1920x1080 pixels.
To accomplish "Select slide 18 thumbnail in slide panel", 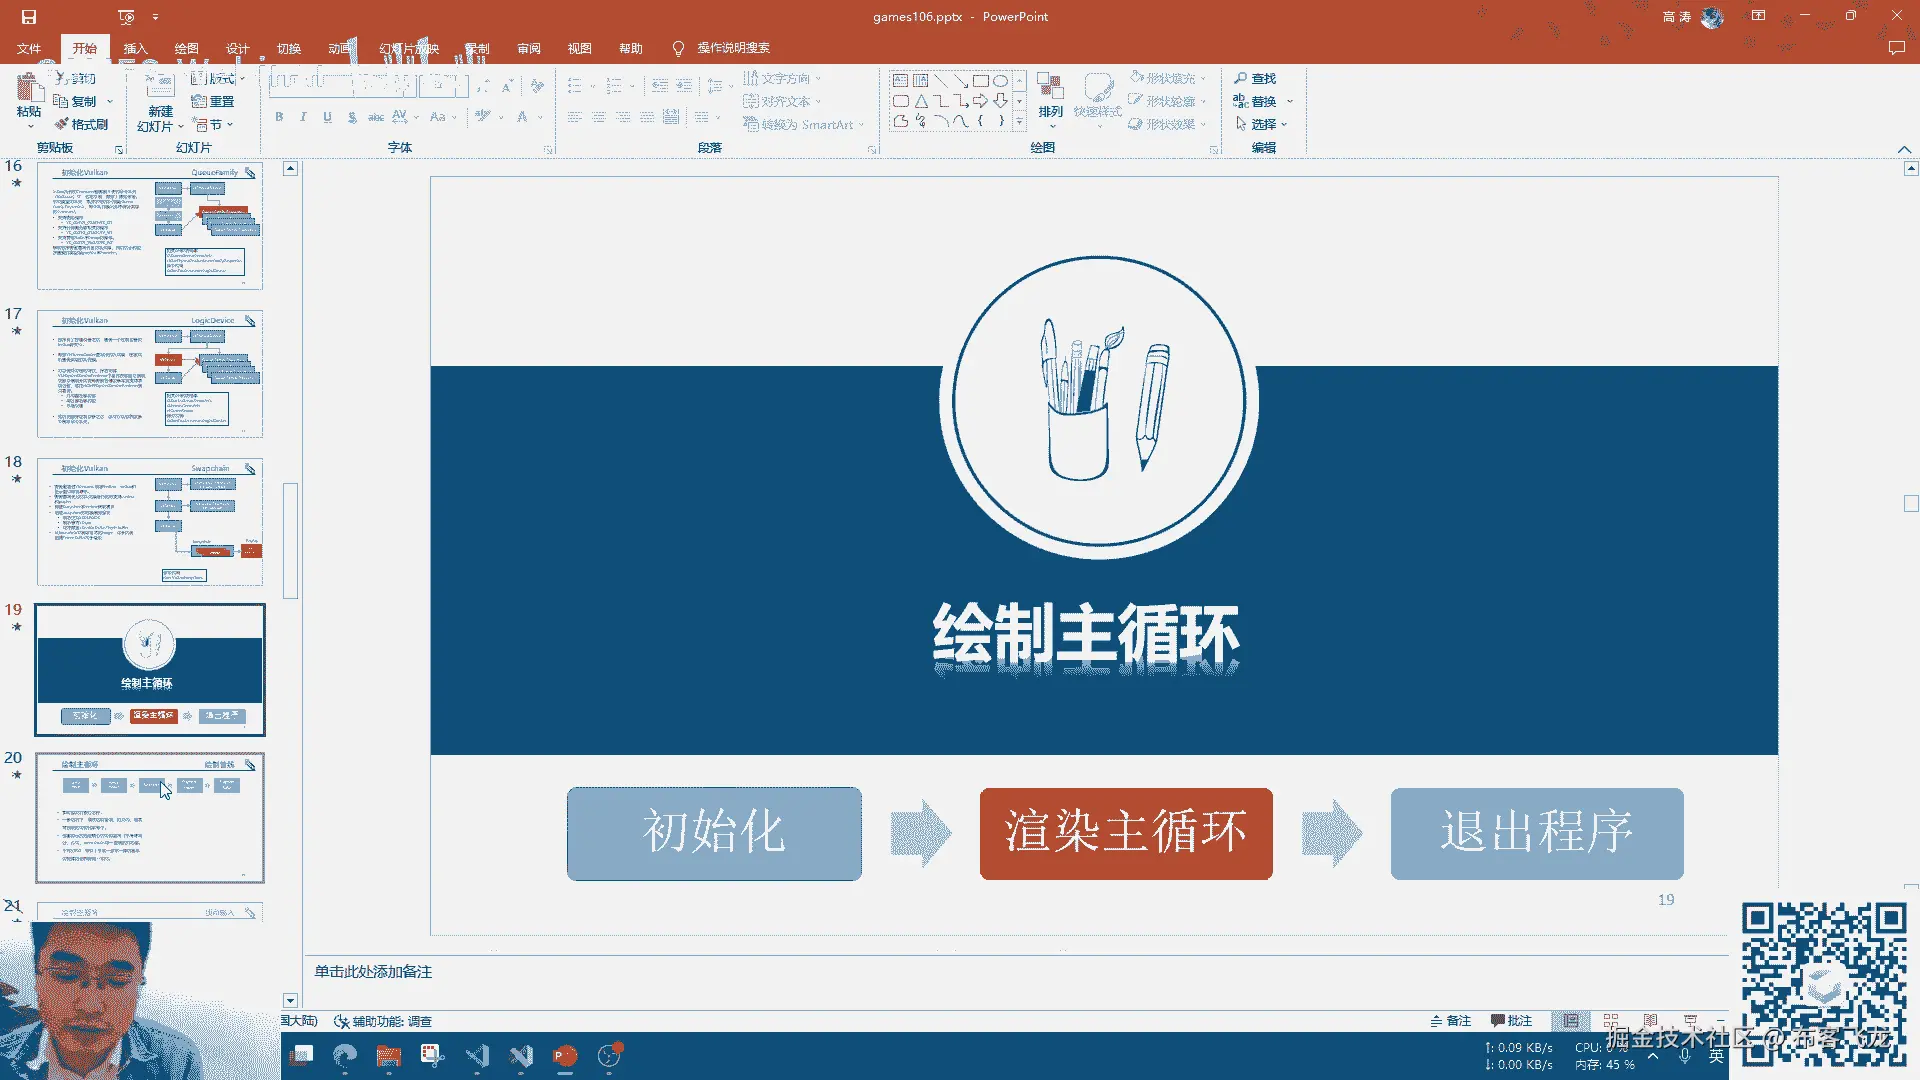I will pos(150,522).
